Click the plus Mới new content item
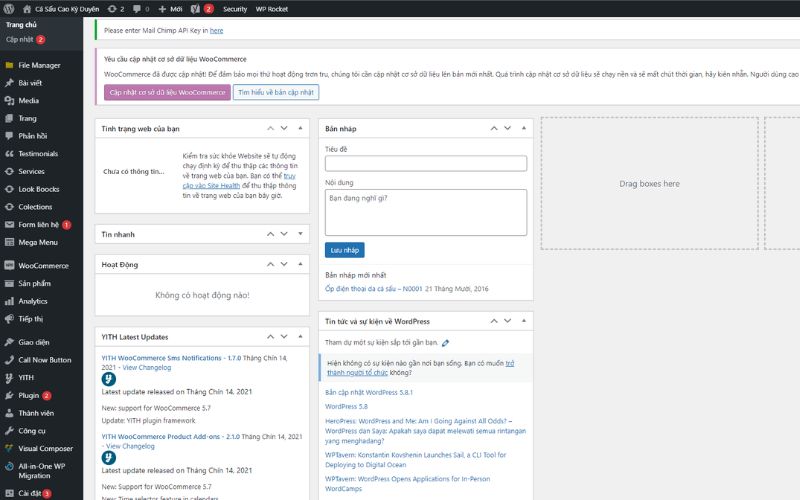Image resolution: width=800 pixels, height=500 pixels. 170,9
